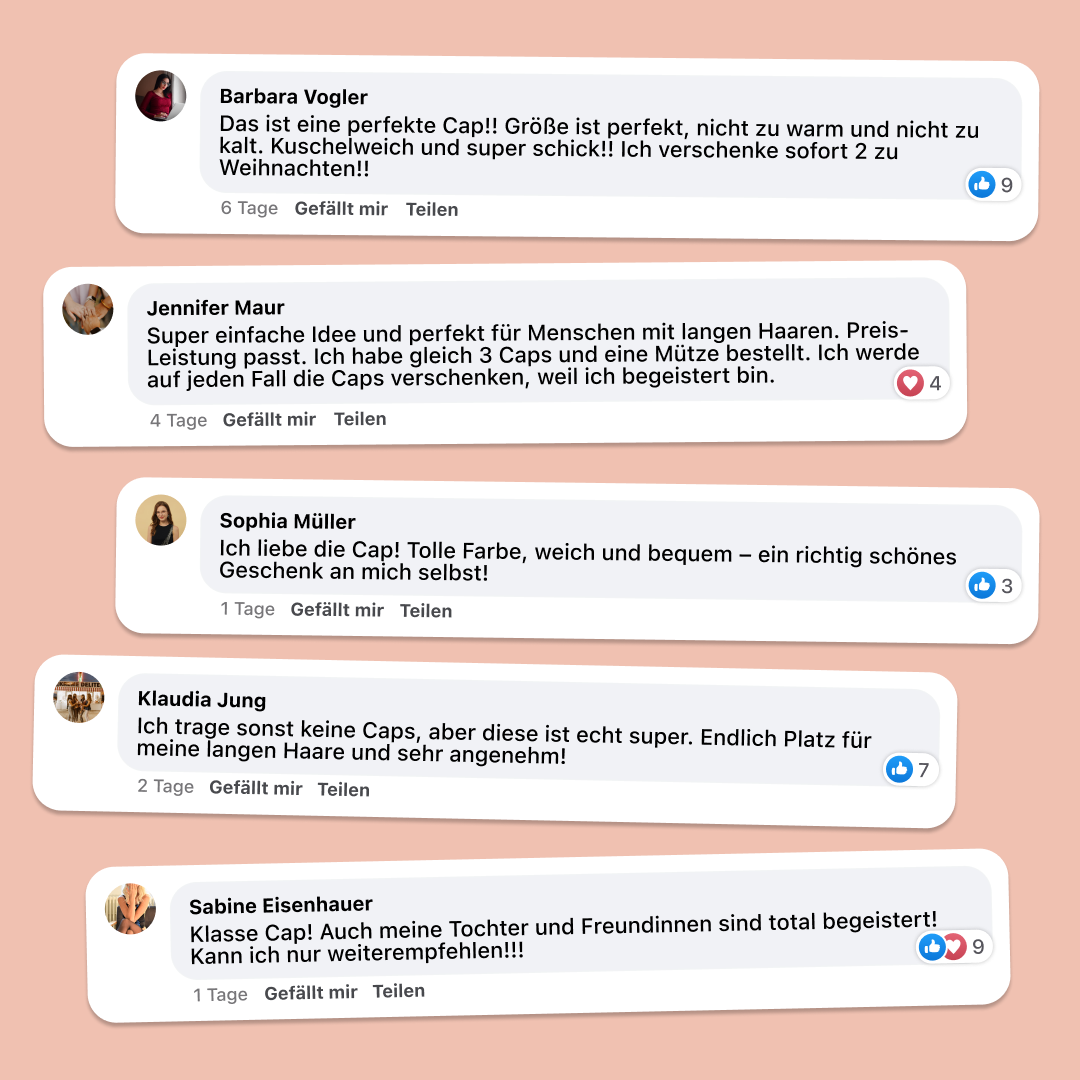Open Barbara Vogler's profile picture
This screenshot has width=1080, height=1080.
[x=161, y=96]
